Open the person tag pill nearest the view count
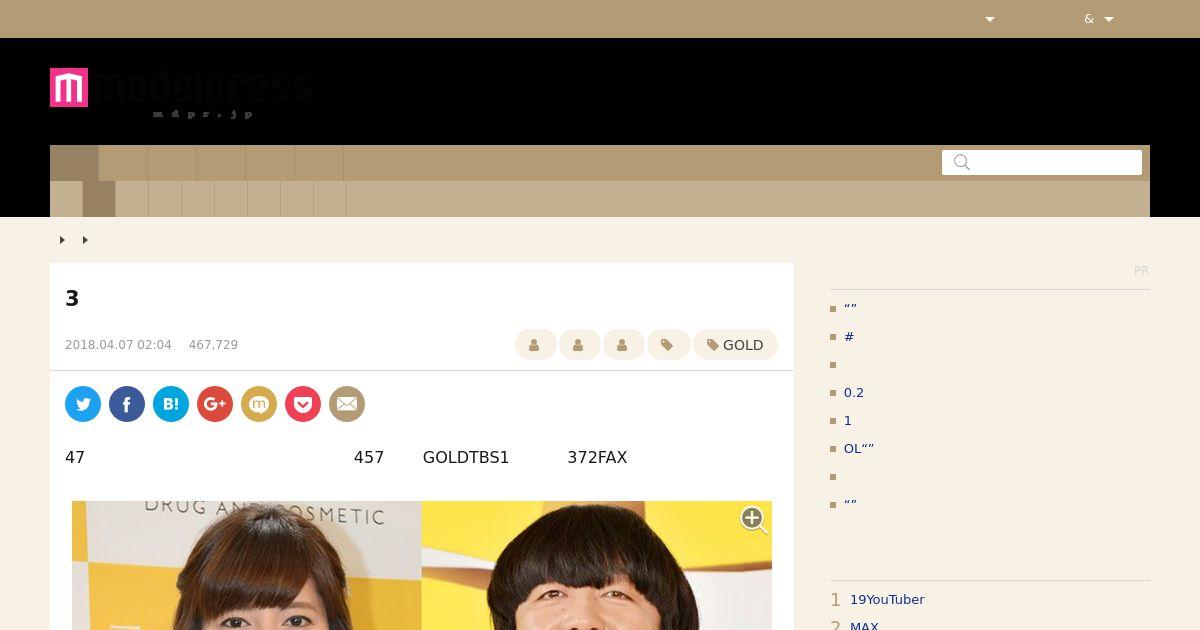 tap(536, 345)
